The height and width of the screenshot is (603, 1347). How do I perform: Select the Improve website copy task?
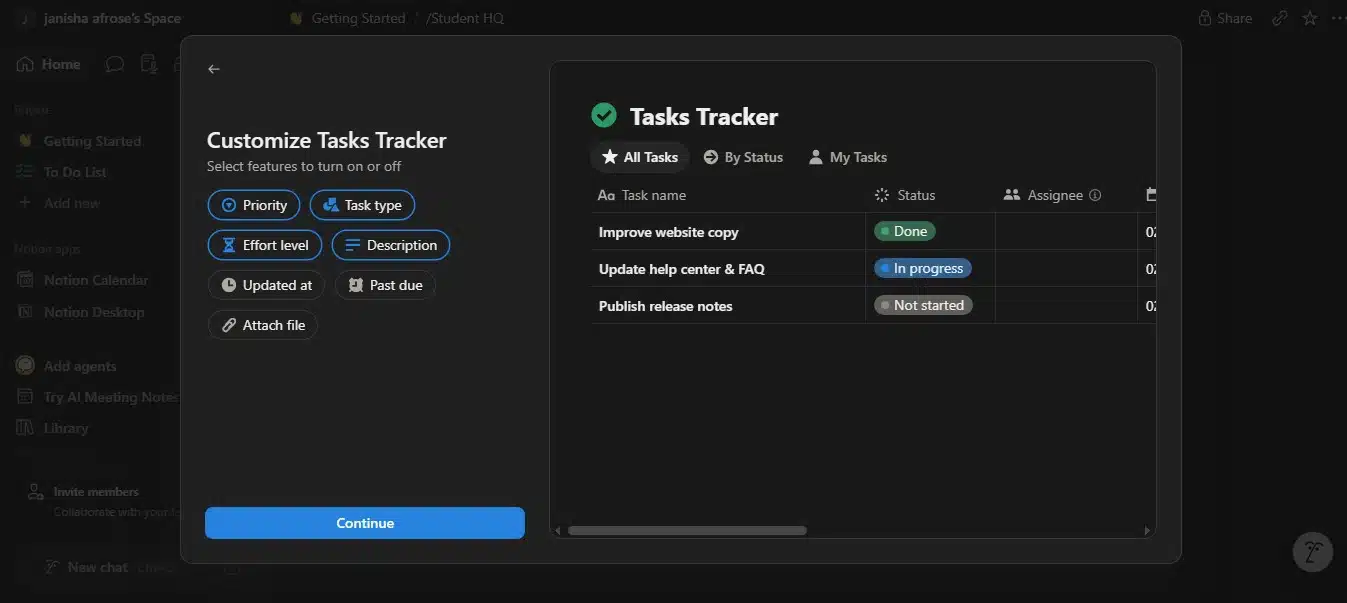668,232
